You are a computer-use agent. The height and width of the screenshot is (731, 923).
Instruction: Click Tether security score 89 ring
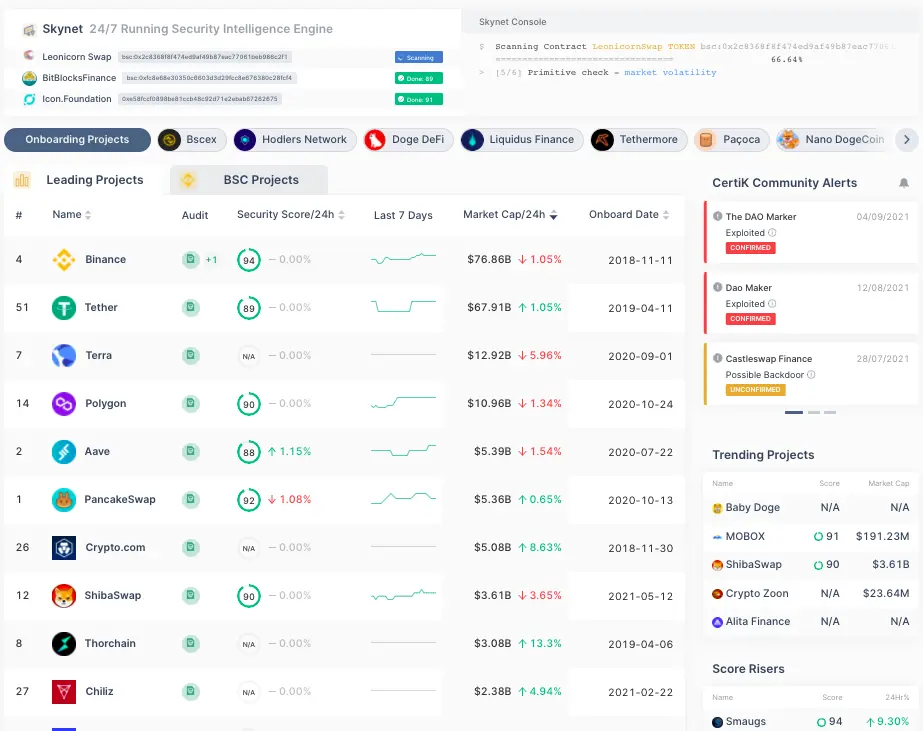pyautogui.click(x=249, y=308)
